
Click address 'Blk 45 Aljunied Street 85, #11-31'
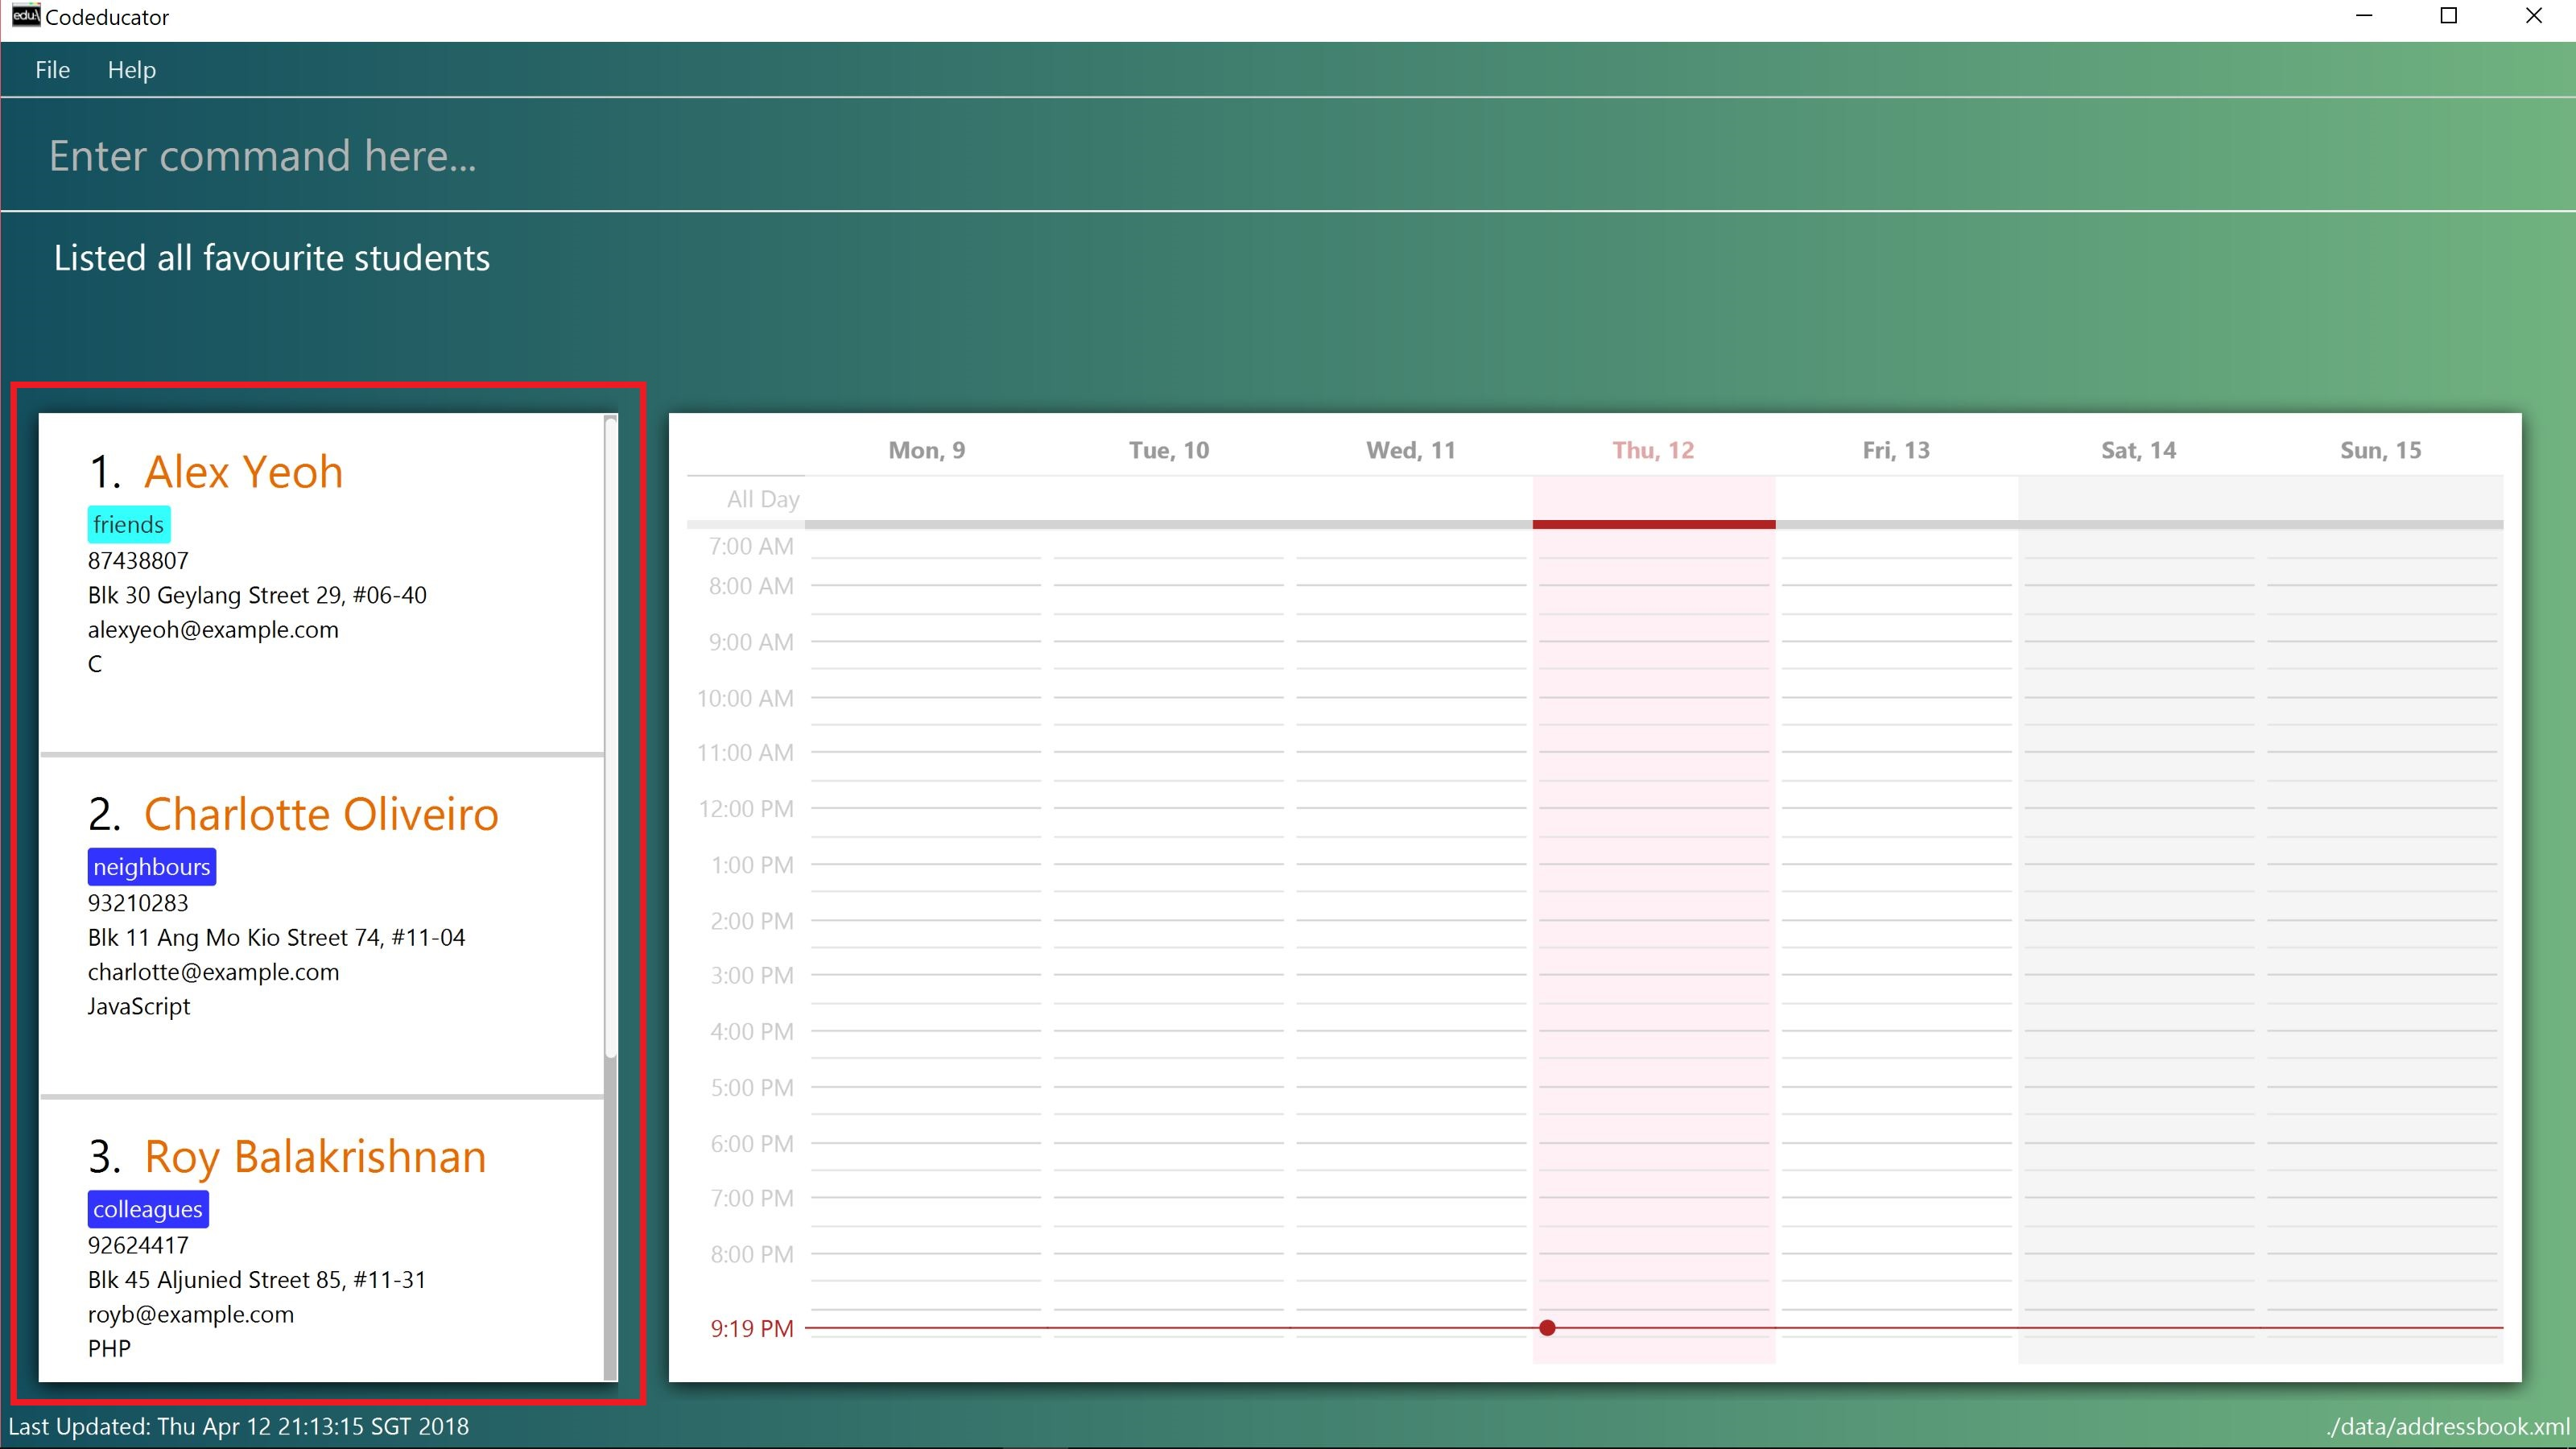[x=257, y=1280]
